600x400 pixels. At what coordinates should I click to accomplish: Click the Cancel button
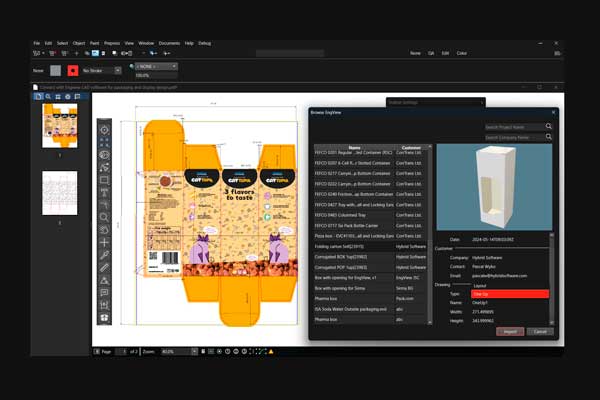coord(540,331)
